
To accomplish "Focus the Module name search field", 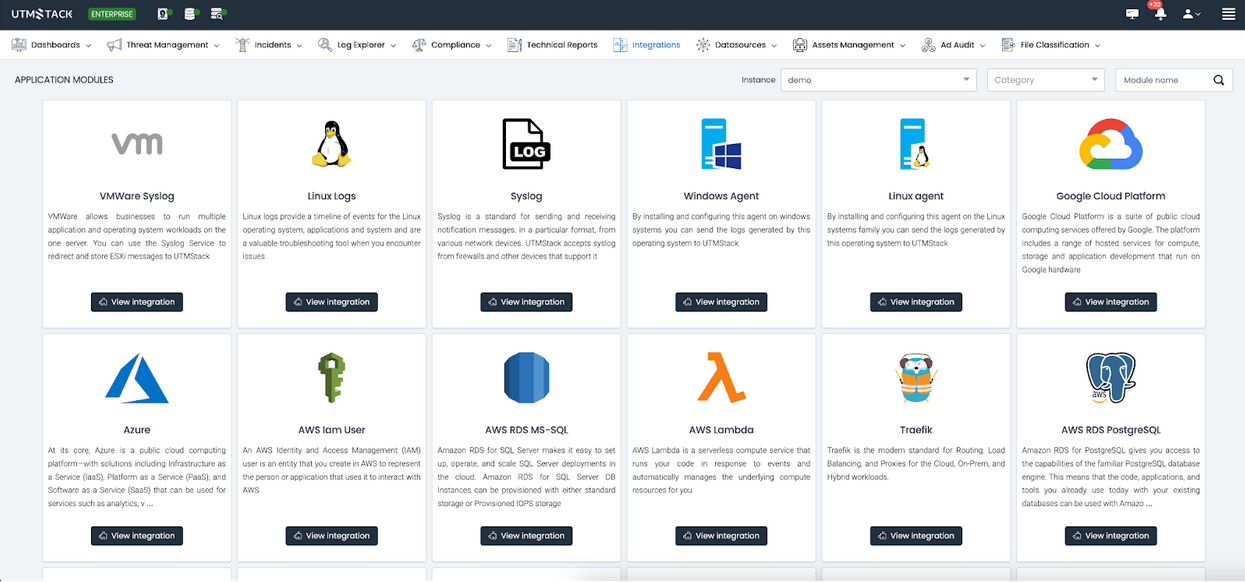I will 1162,80.
